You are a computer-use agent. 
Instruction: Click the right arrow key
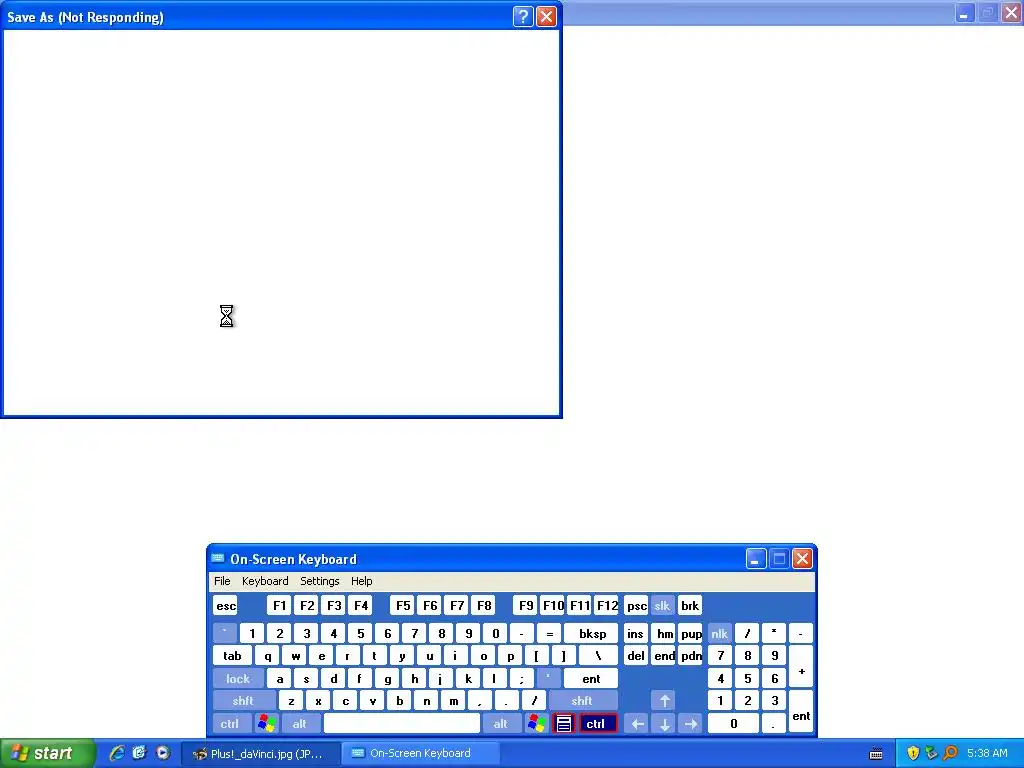tap(691, 724)
